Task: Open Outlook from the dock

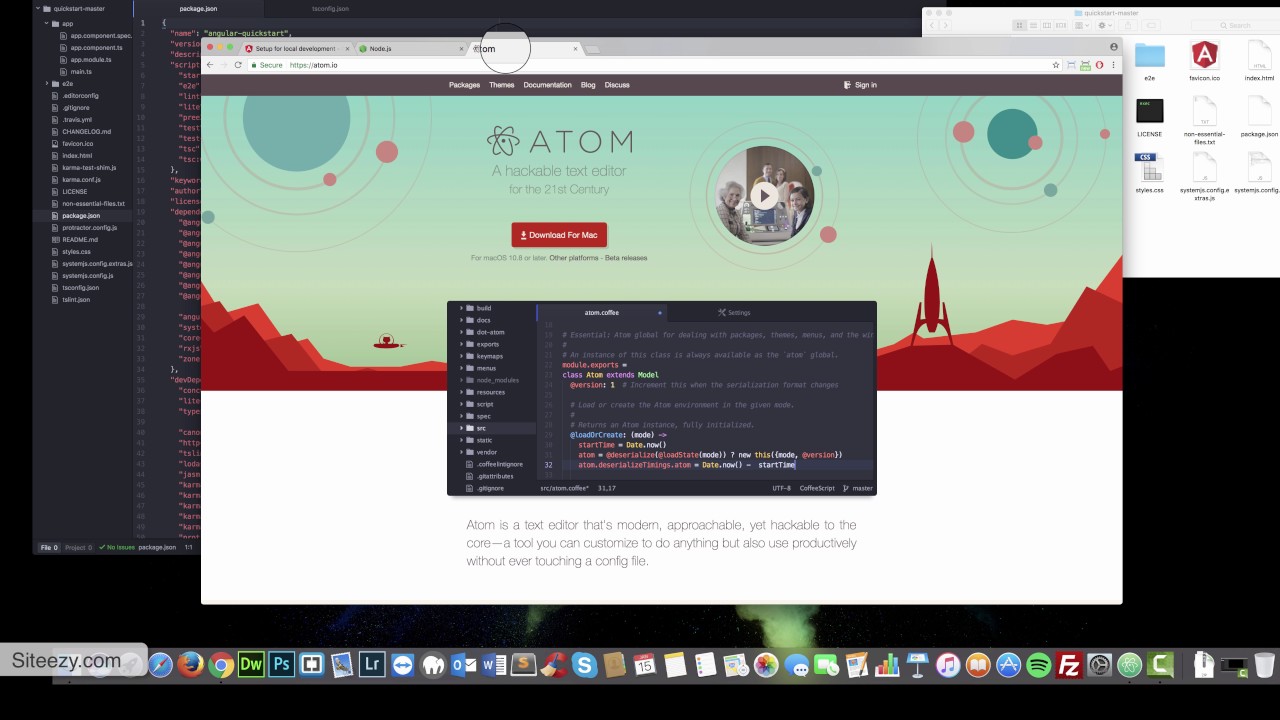Action: [463, 664]
